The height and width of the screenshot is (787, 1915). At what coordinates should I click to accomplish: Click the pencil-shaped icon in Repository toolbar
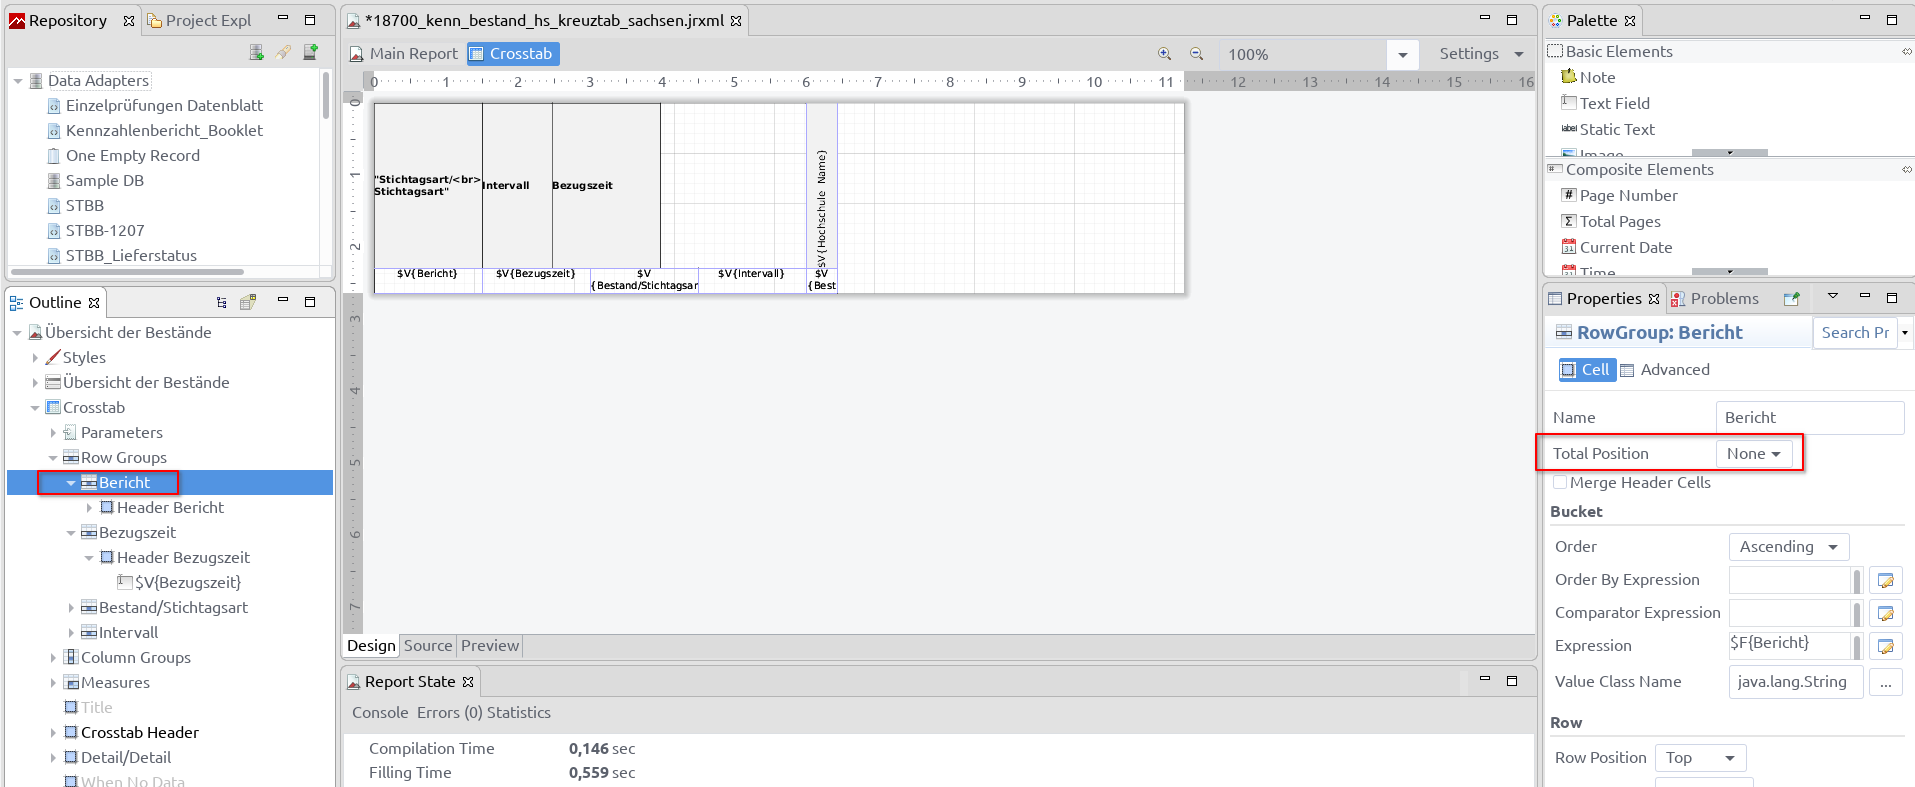coord(284,52)
